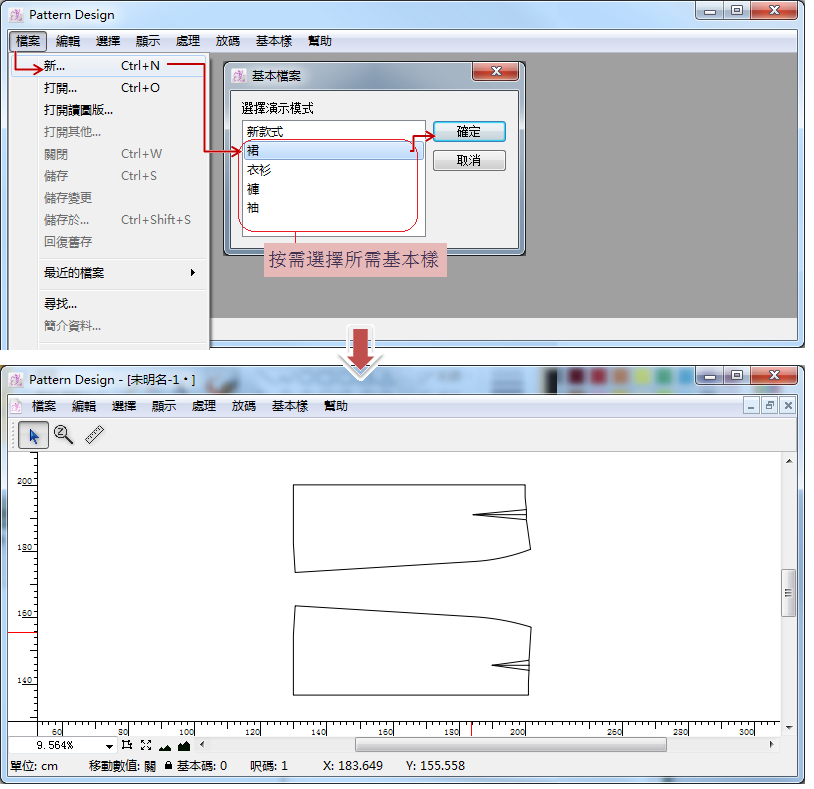Click the lock icon in status bar
Viewport: 814px width, 789px height.
(168, 766)
